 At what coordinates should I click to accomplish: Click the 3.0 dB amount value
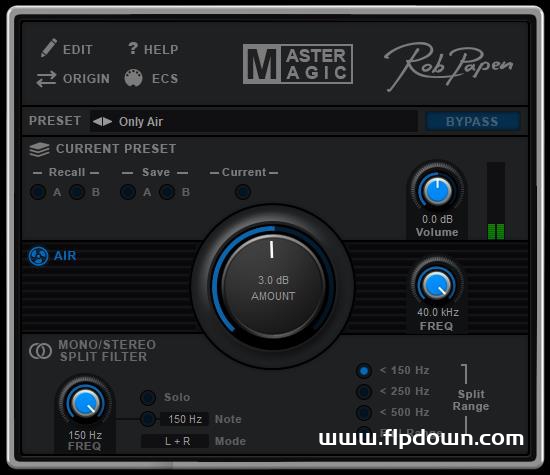273,280
